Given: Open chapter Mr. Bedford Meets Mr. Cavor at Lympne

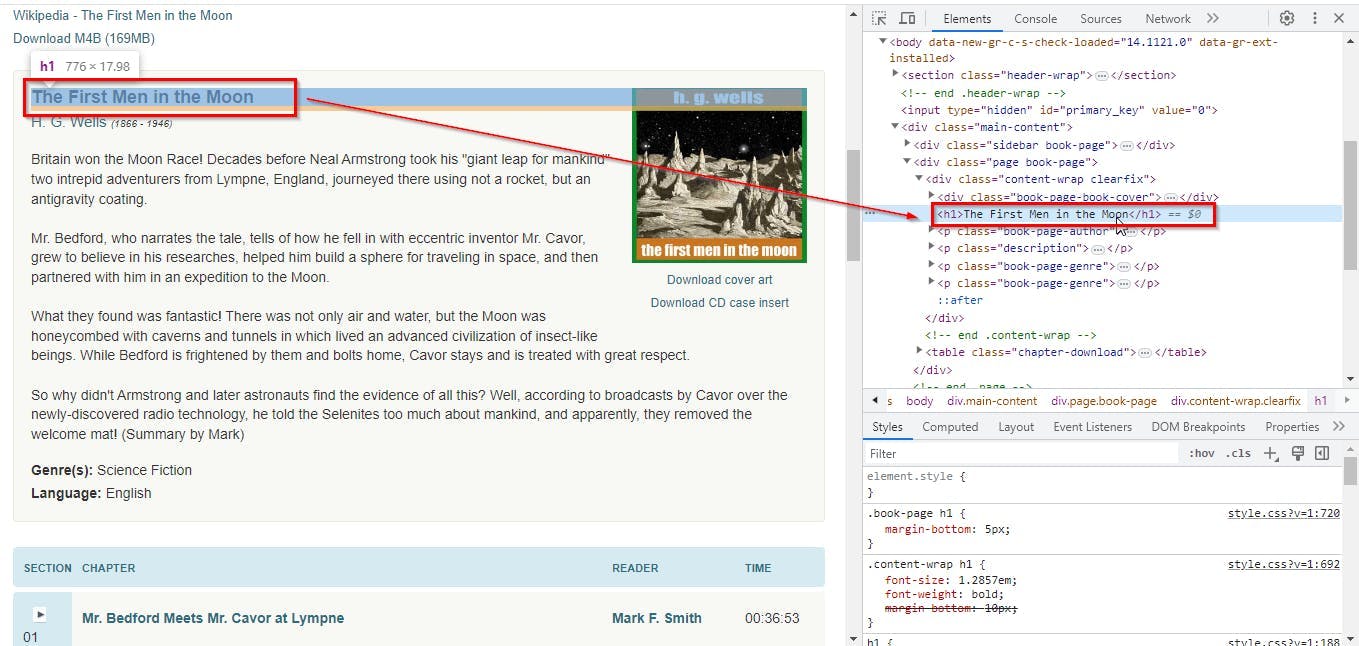Looking at the screenshot, I should [x=213, y=618].
